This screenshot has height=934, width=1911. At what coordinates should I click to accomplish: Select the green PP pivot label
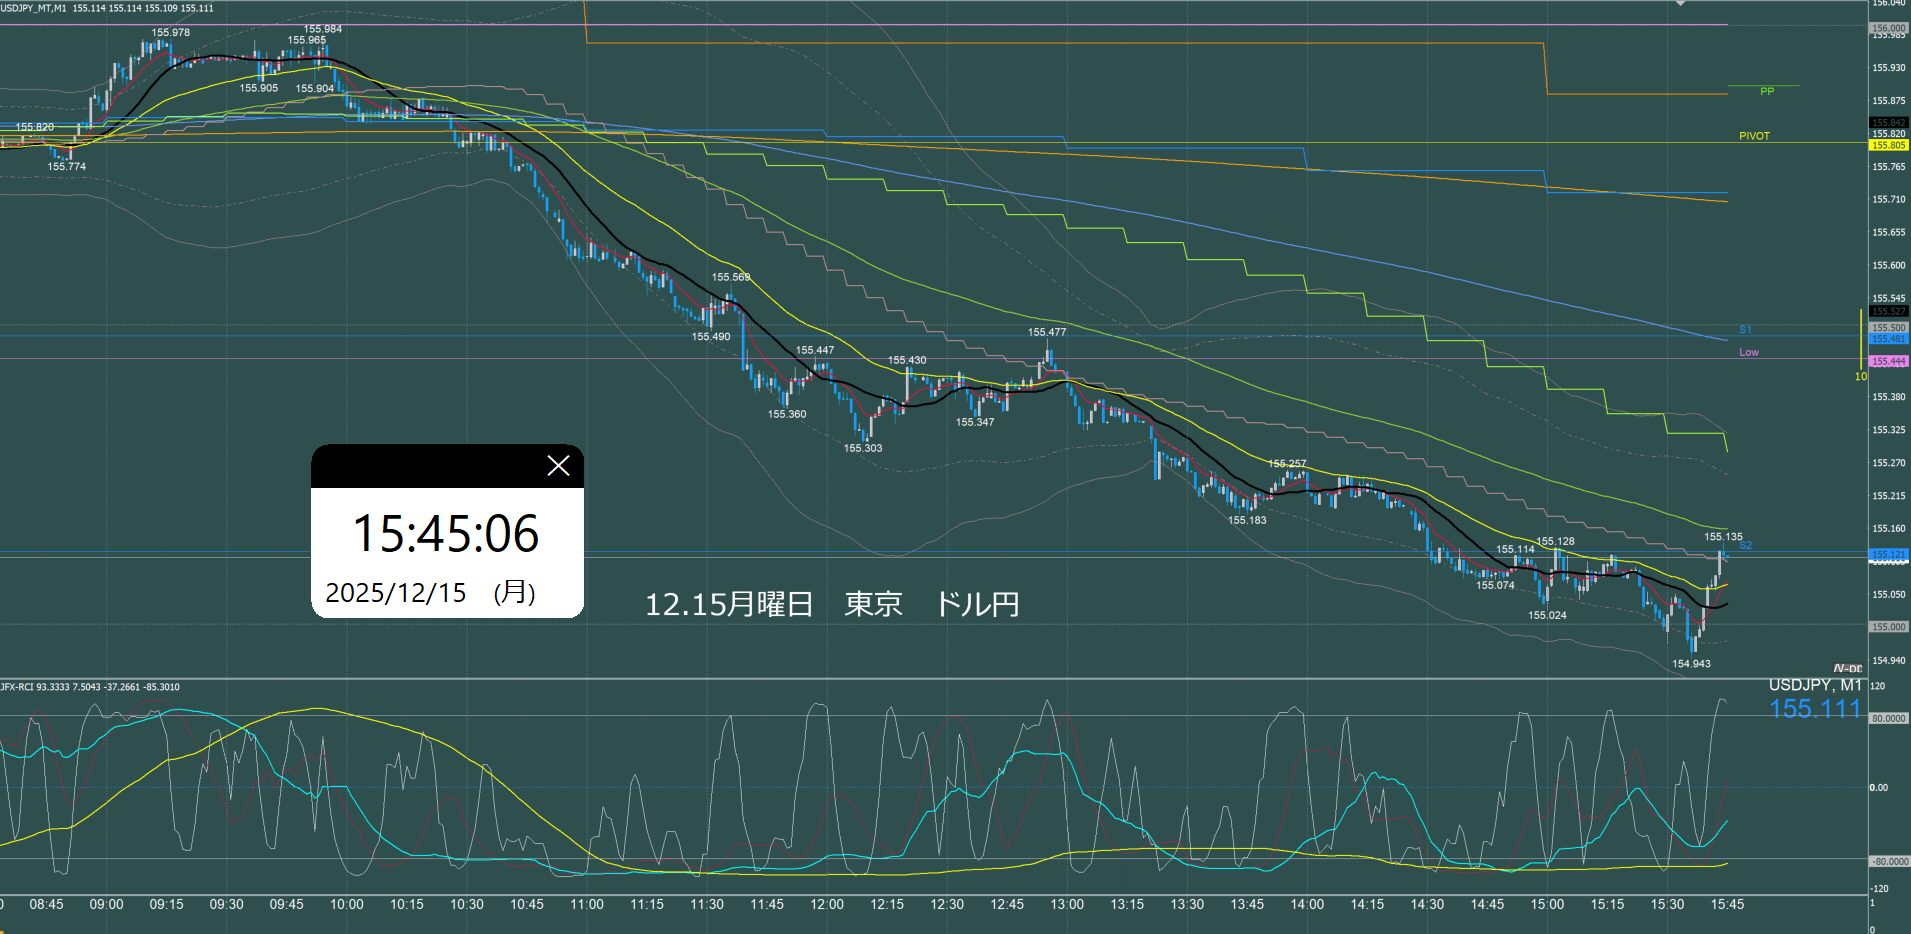click(1766, 91)
